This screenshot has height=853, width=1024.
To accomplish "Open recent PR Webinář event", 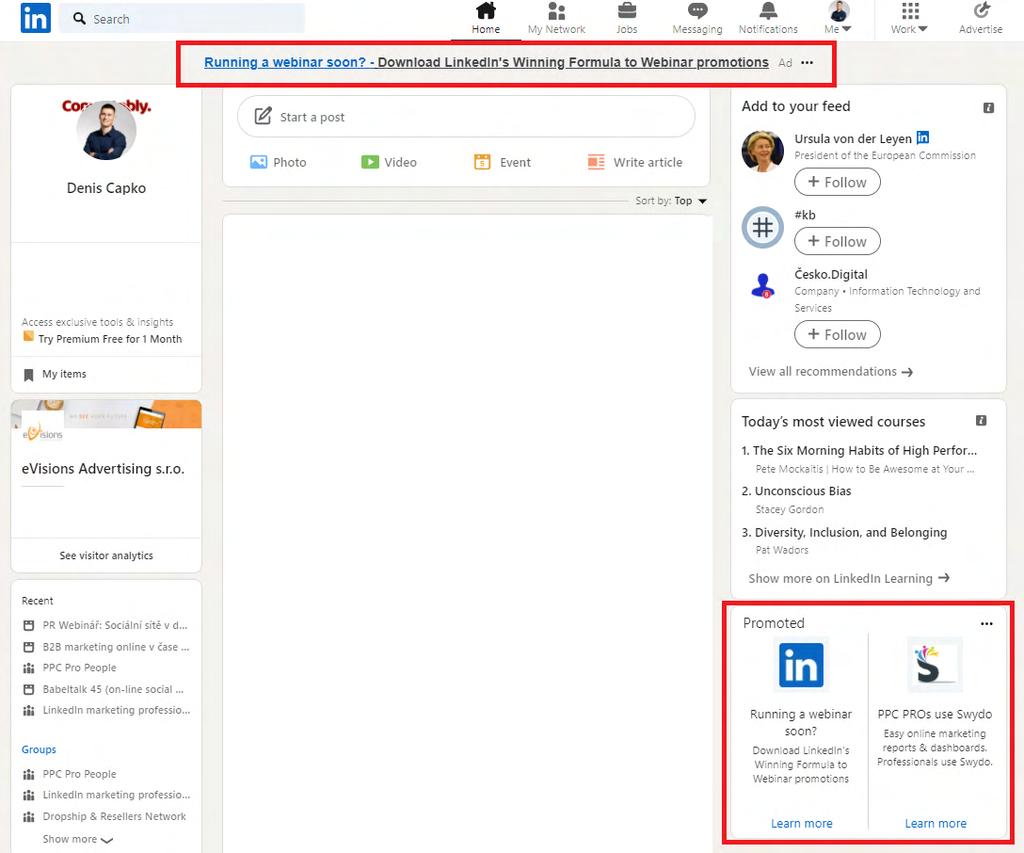I will (x=115, y=625).
